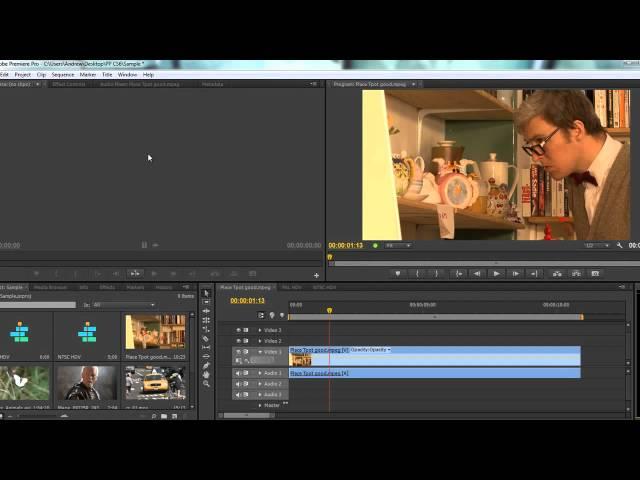The width and height of the screenshot is (640, 480).
Task: Expand the Audio 3 track
Action: click(x=260, y=394)
